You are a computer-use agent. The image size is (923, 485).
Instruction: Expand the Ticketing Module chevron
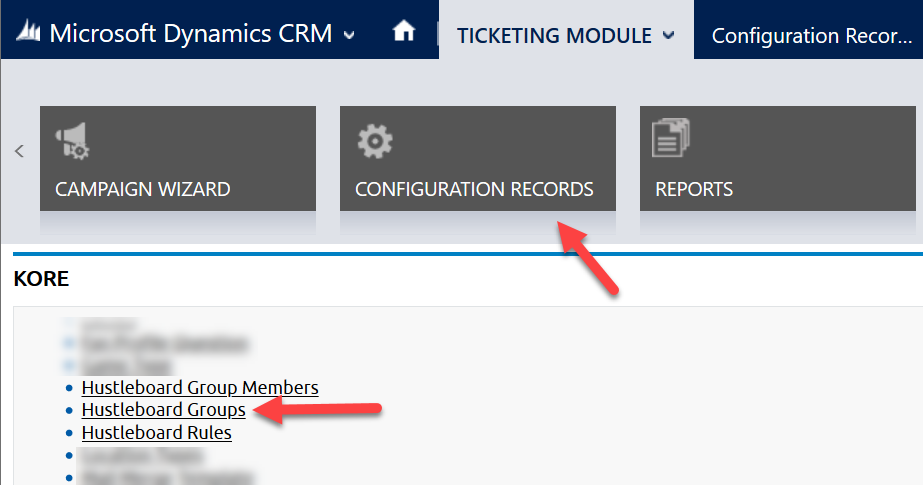click(x=668, y=35)
